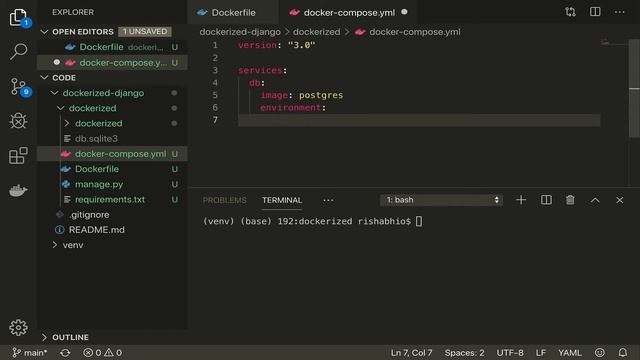Click docker-compose.yml breadcrumb segment
Image resolution: width=640 pixels, height=360 pixels.
tap(415, 32)
